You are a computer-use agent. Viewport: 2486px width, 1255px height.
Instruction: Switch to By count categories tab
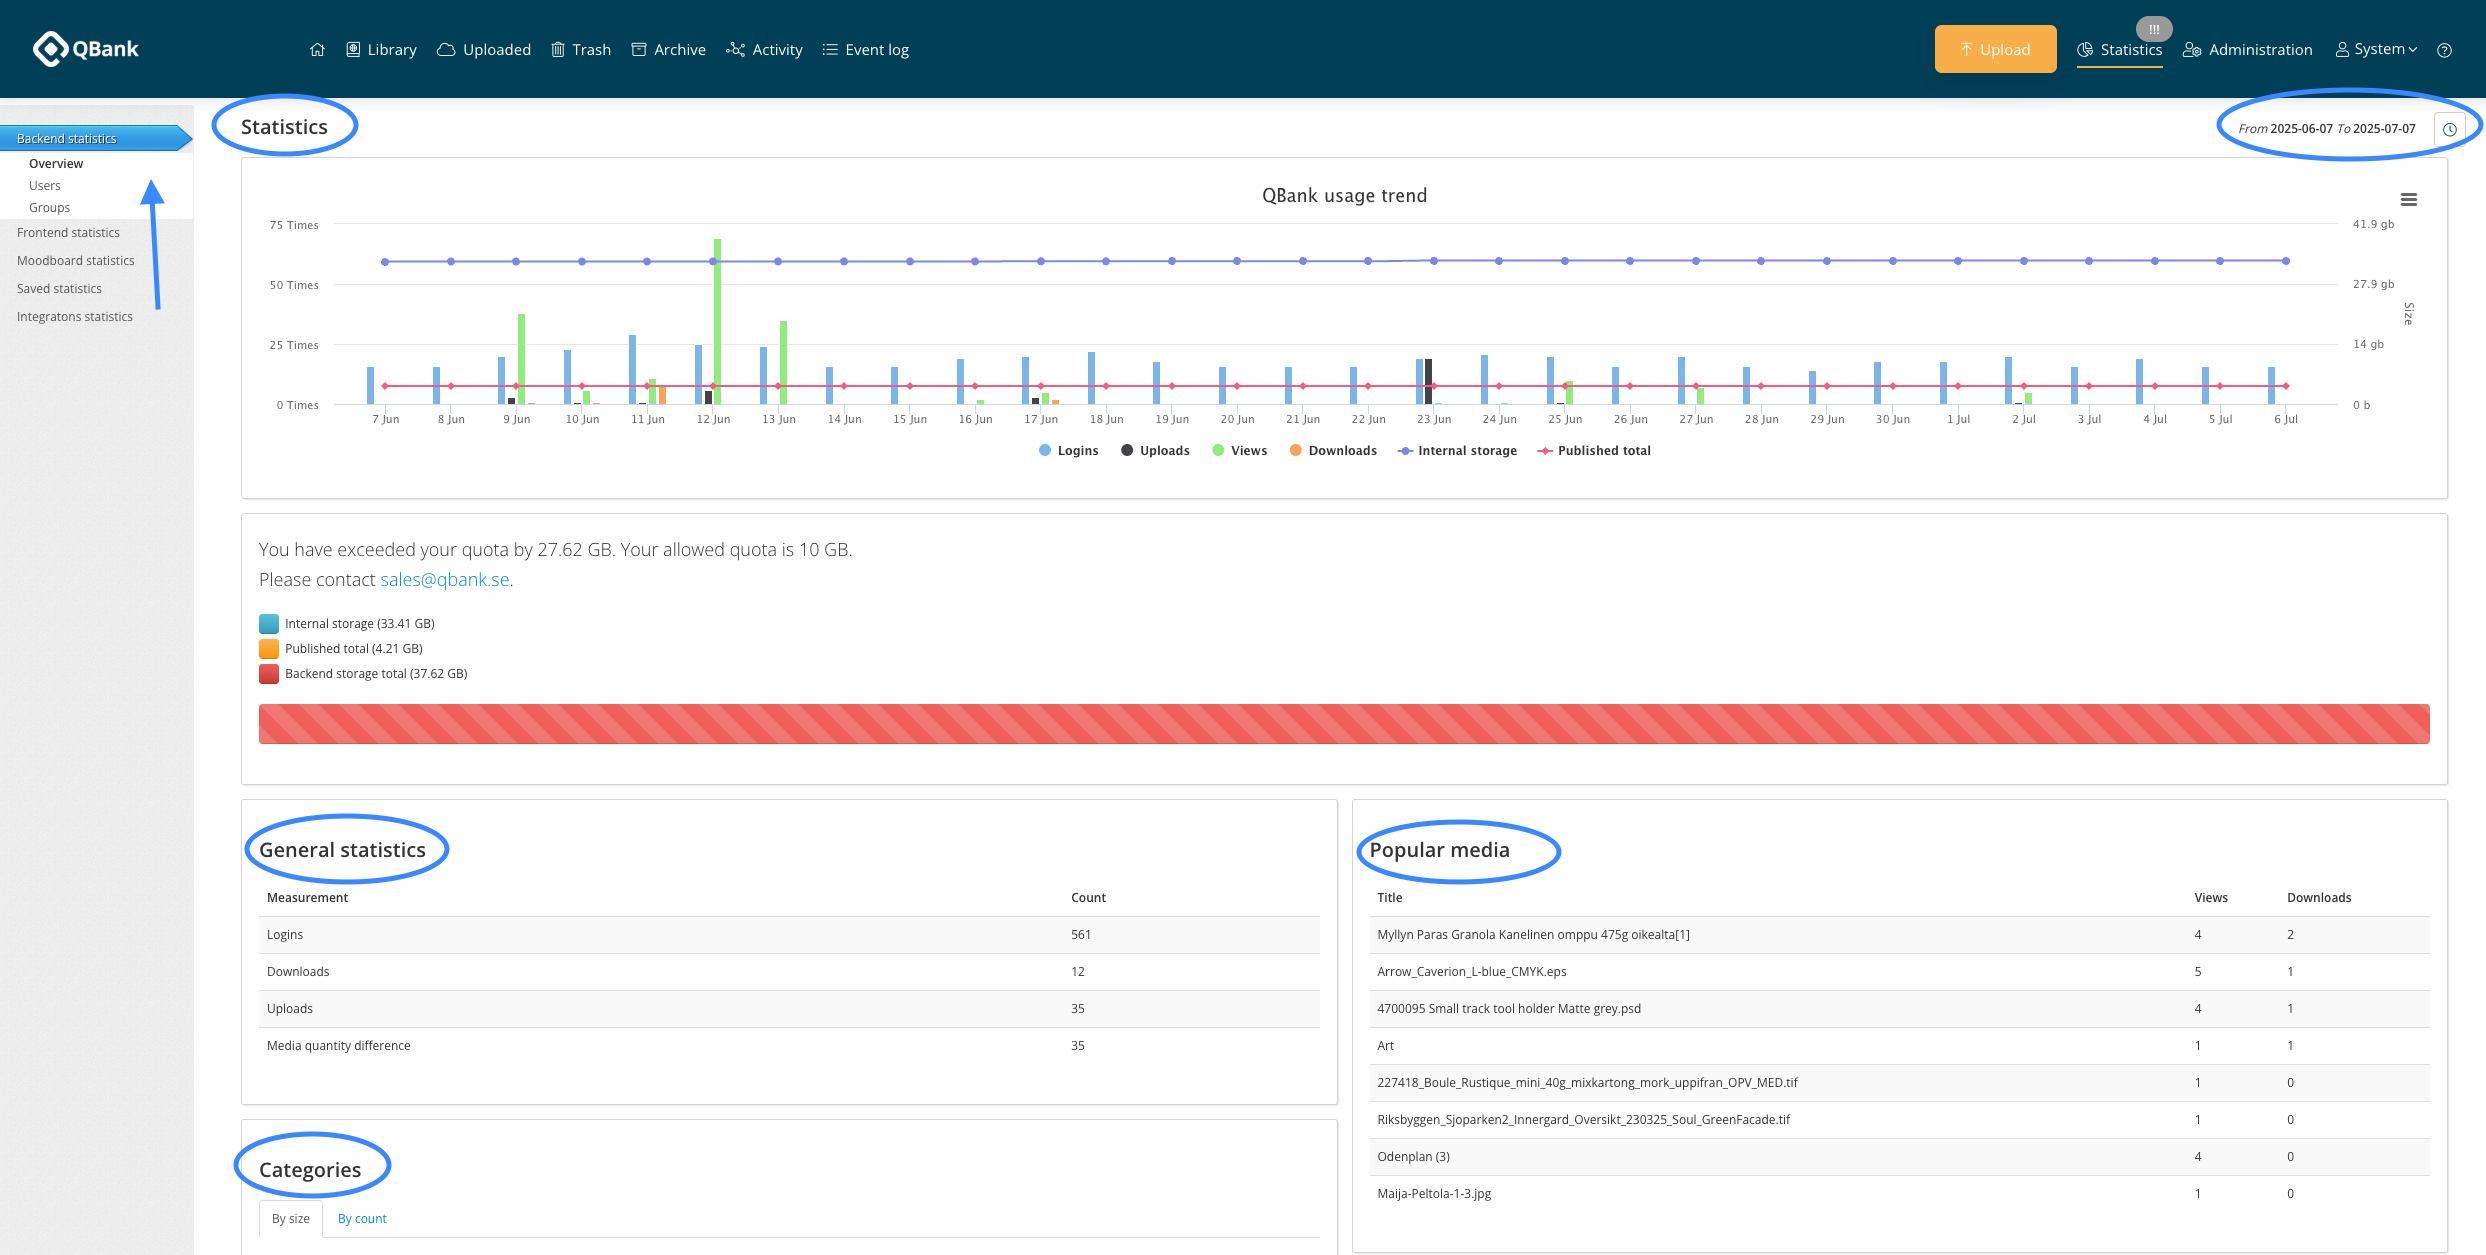(x=362, y=1219)
